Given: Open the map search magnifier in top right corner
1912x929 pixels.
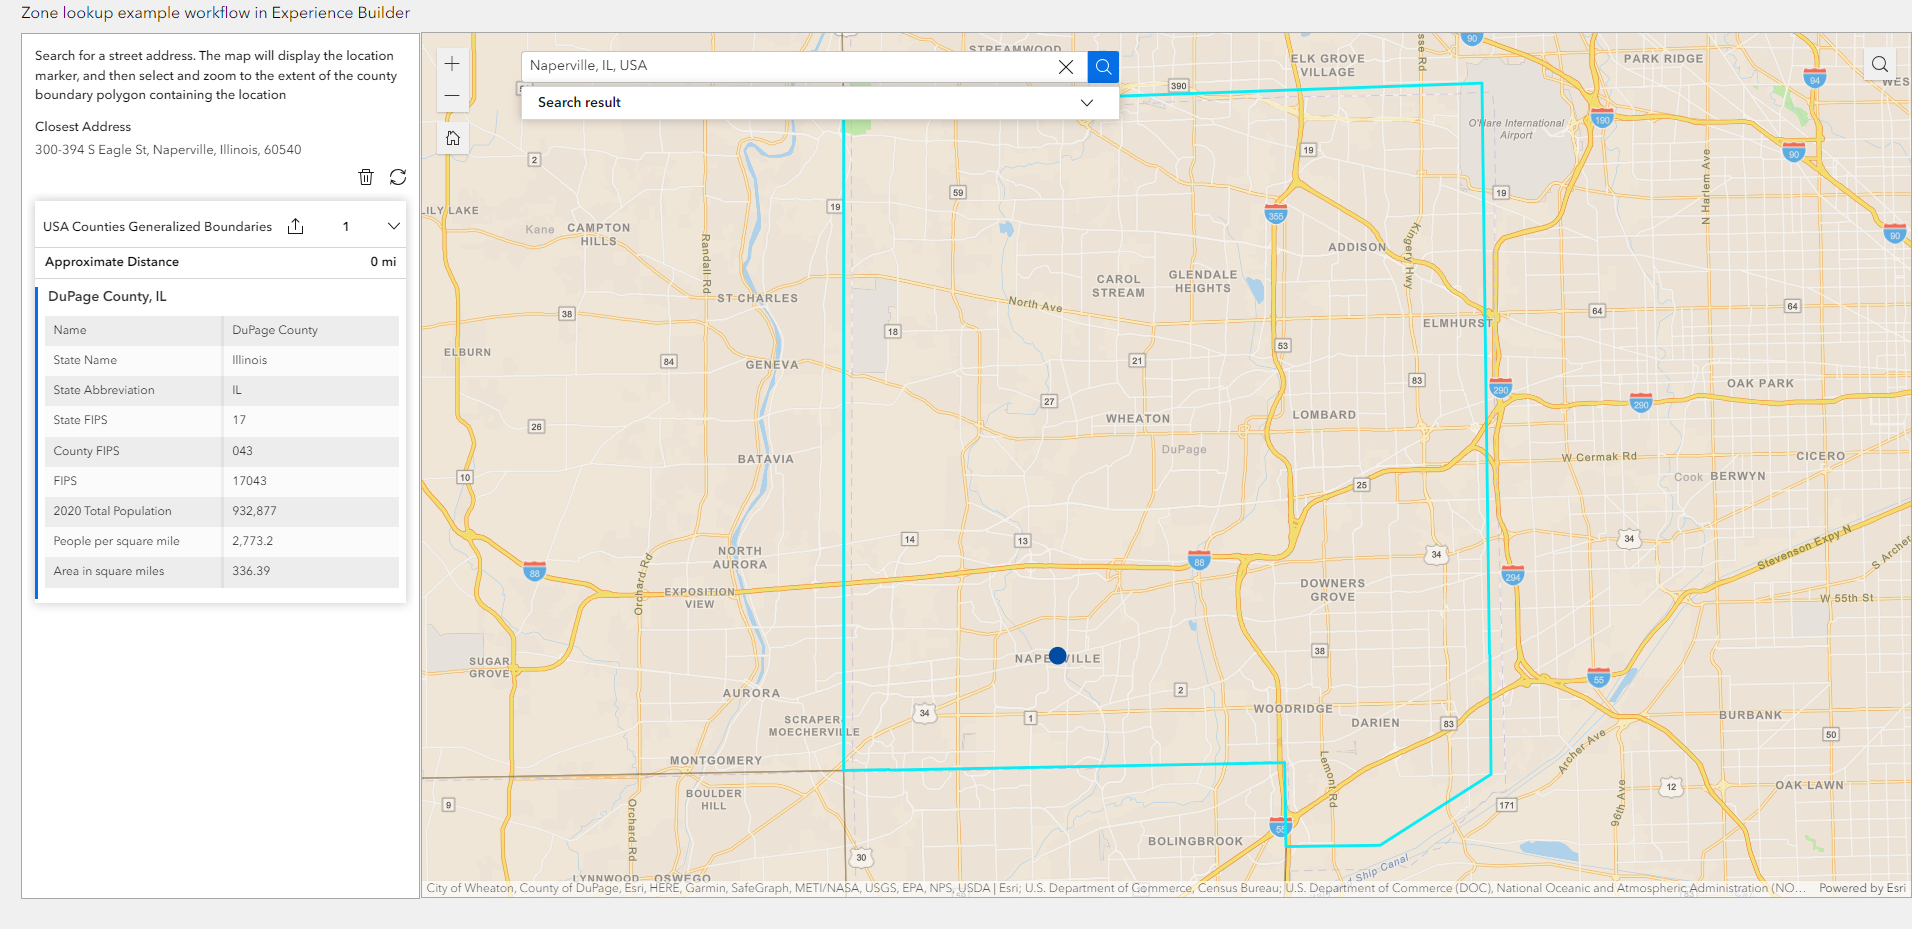Looking at the screenshot, I should coord(1878,63).
